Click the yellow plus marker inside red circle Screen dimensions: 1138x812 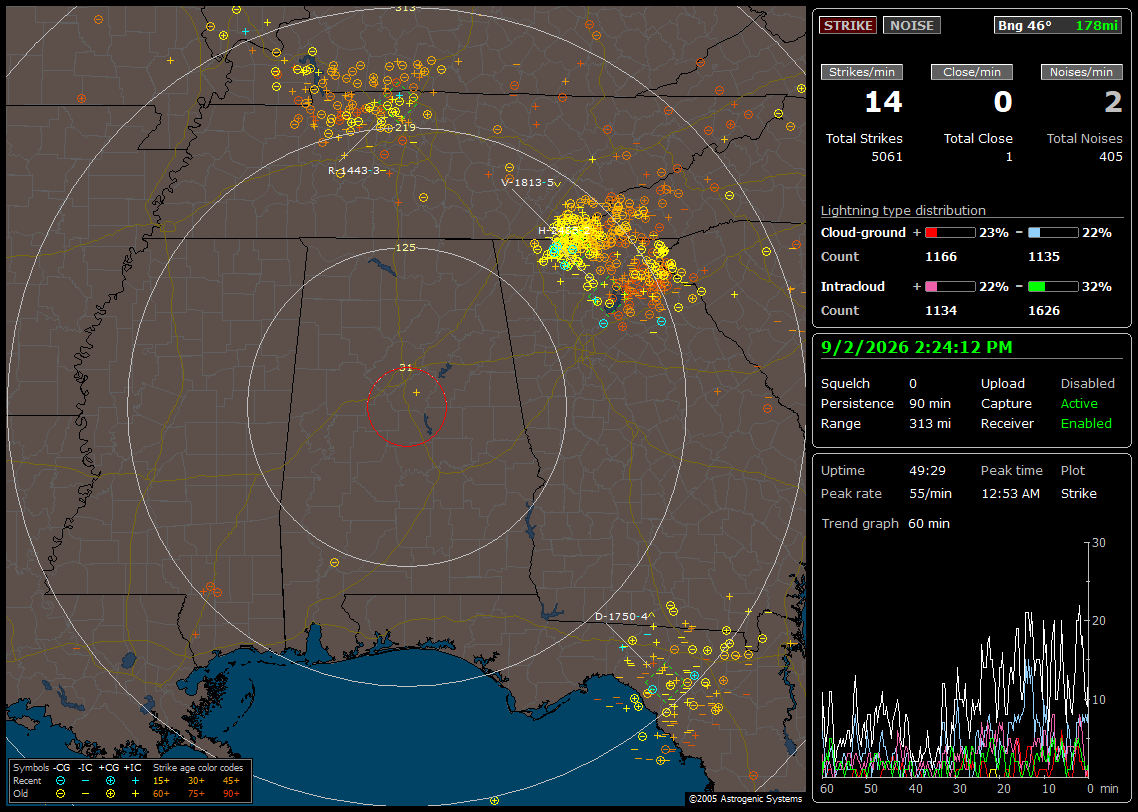click(417, 392)
